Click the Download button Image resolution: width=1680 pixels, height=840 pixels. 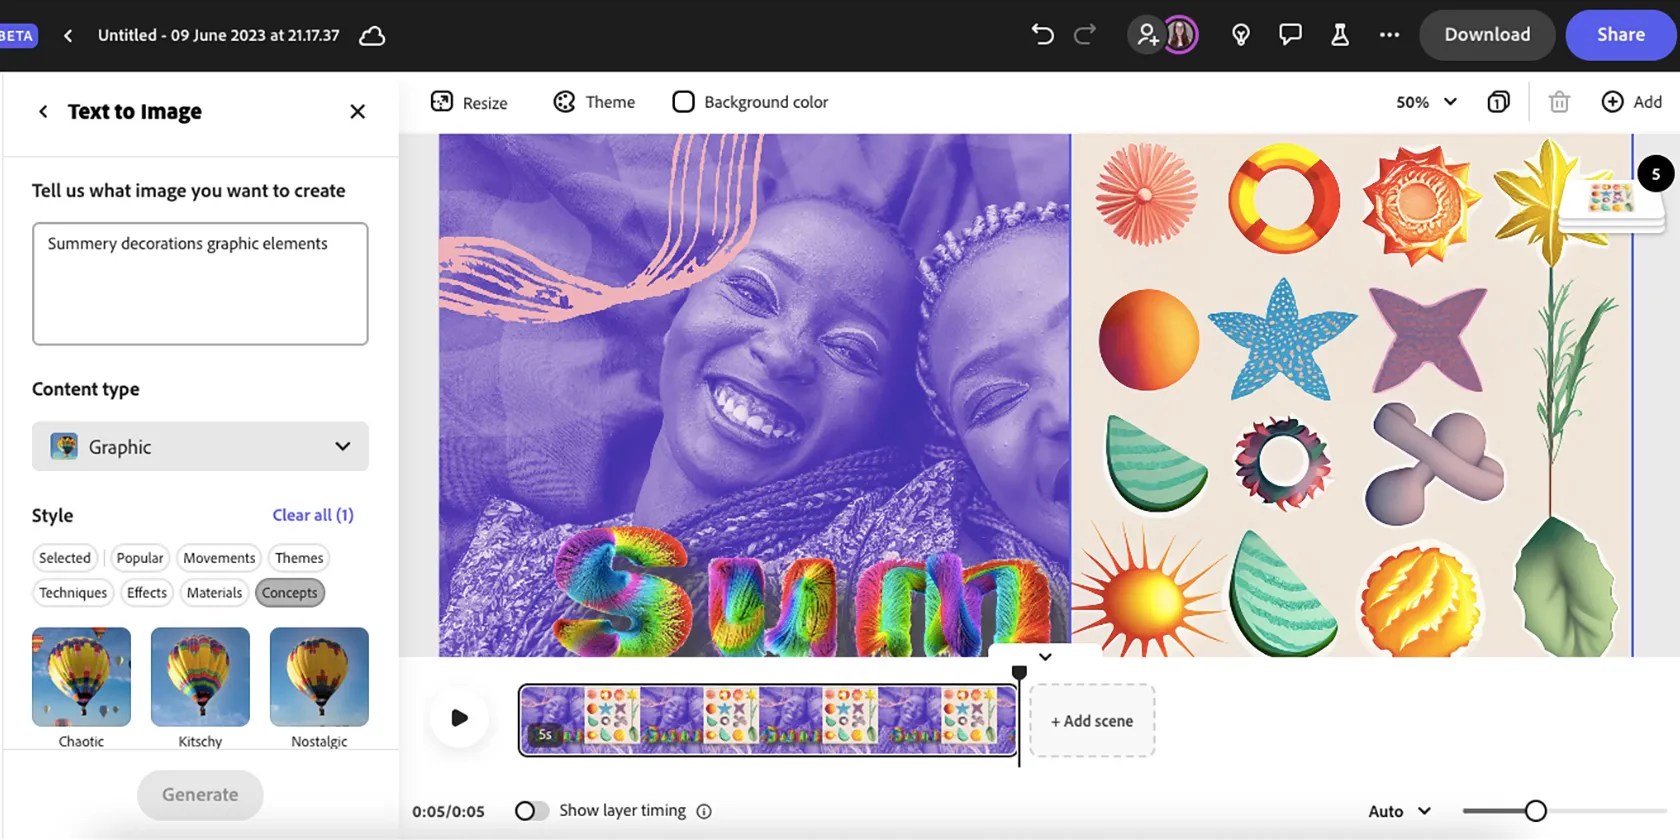pos(1487,35)
